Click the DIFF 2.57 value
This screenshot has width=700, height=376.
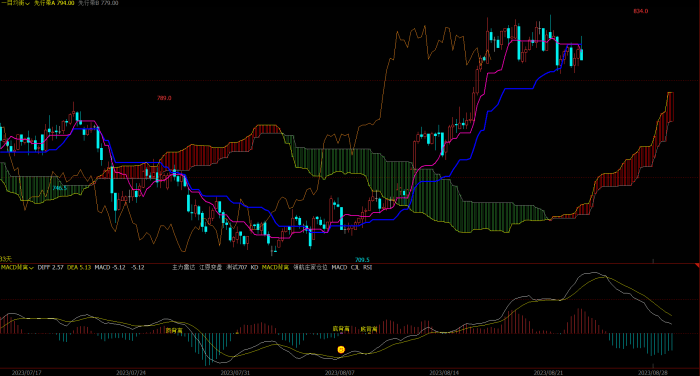[50, 267]
